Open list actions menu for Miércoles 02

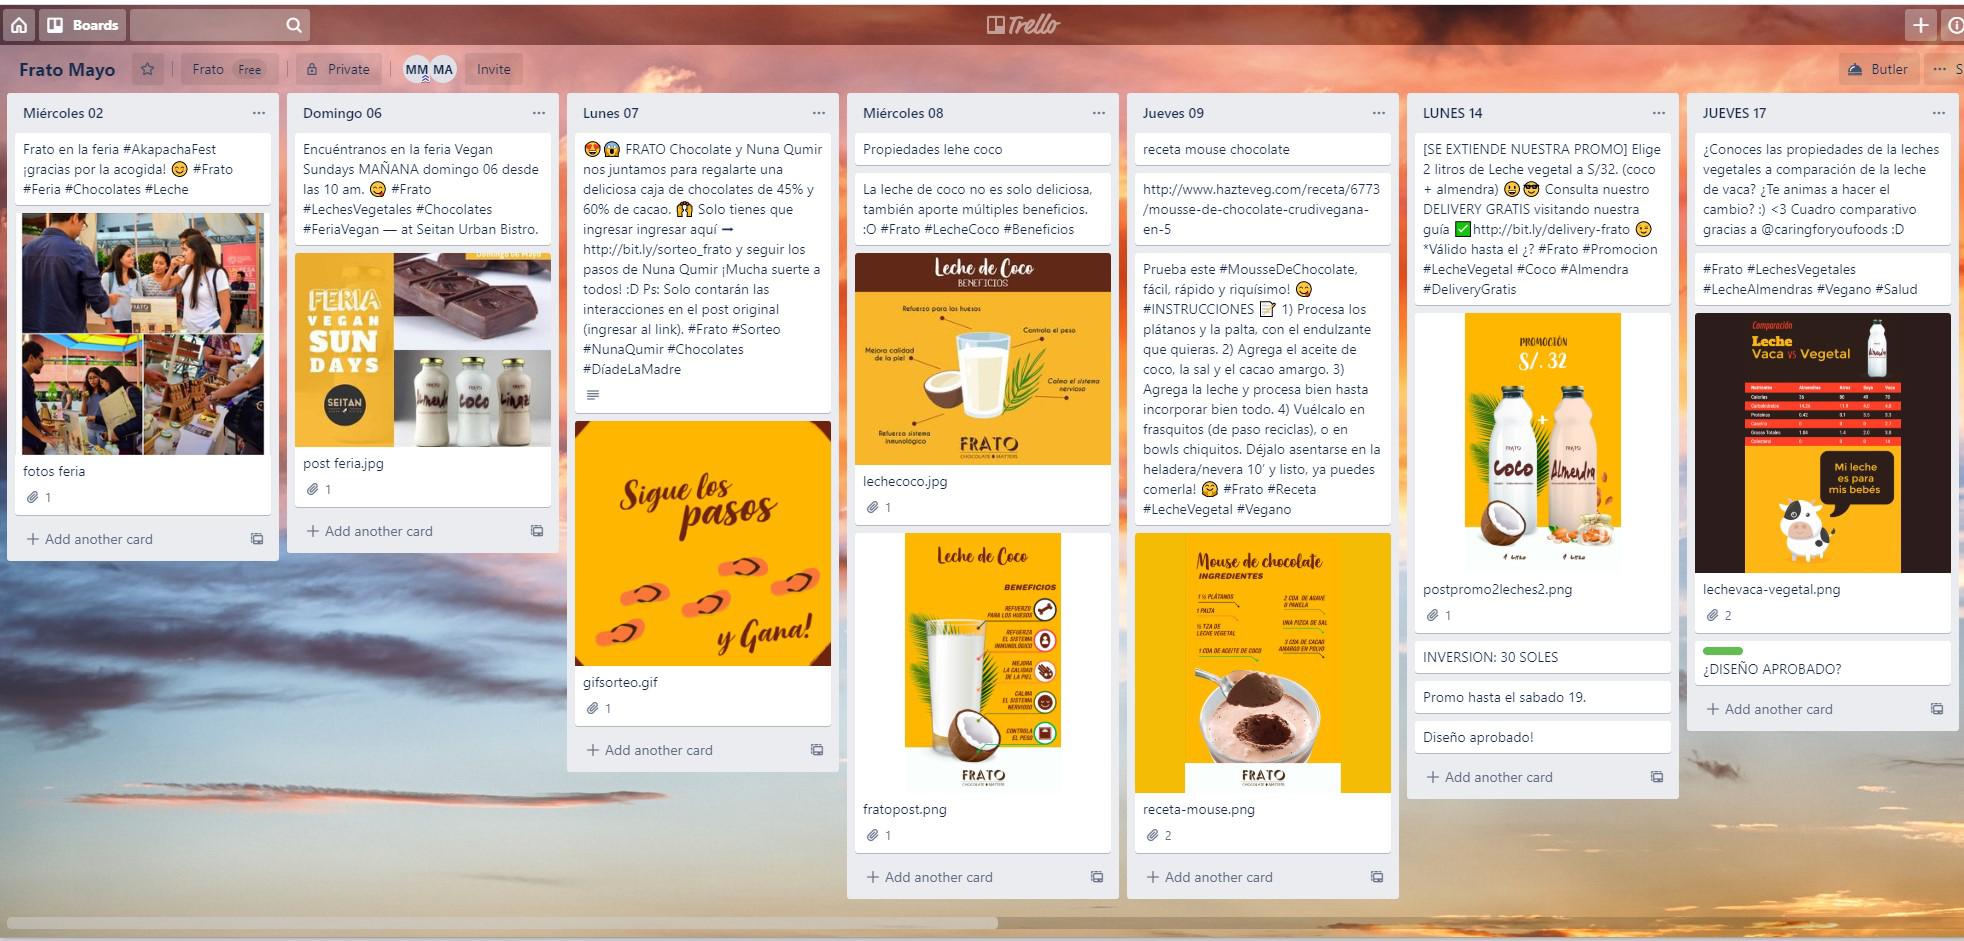pyautogui.click(x=259, y=113)
